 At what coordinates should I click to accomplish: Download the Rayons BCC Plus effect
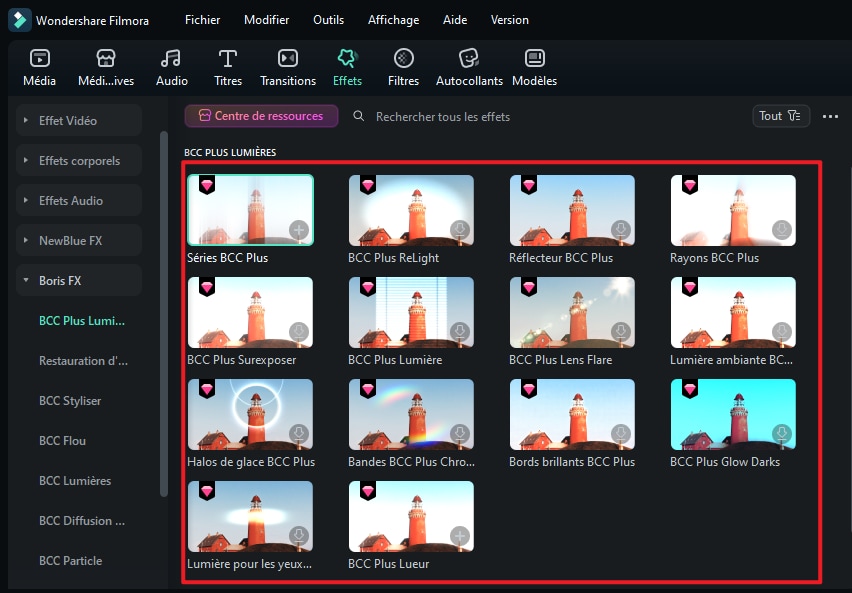(782, 230)
